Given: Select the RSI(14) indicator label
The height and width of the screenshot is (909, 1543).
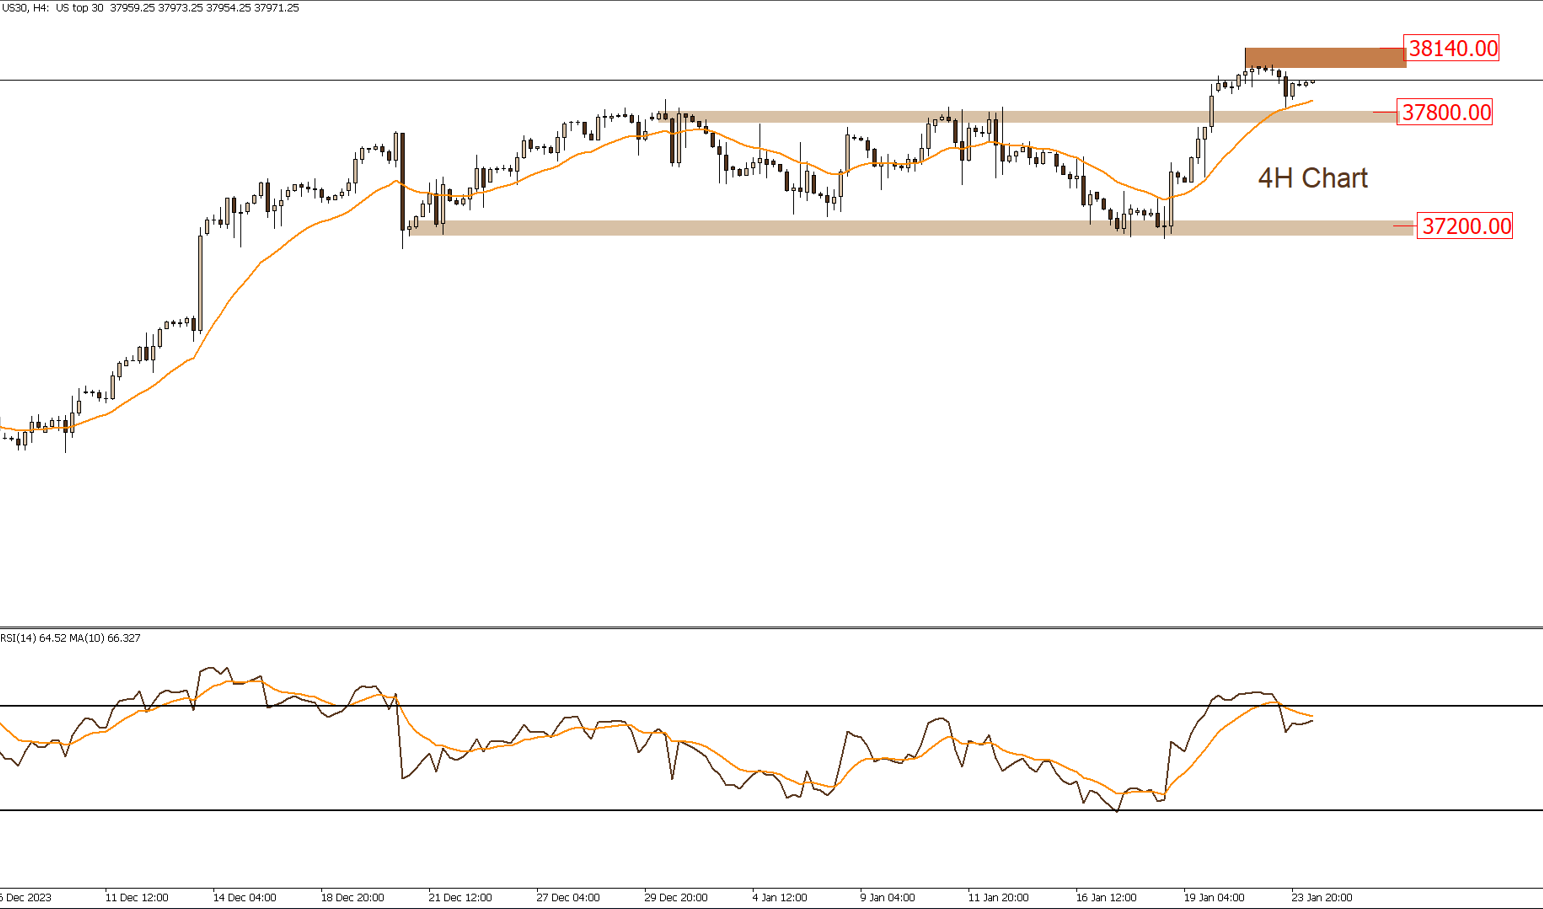Looking at the screenshot, I should point(30,637).
